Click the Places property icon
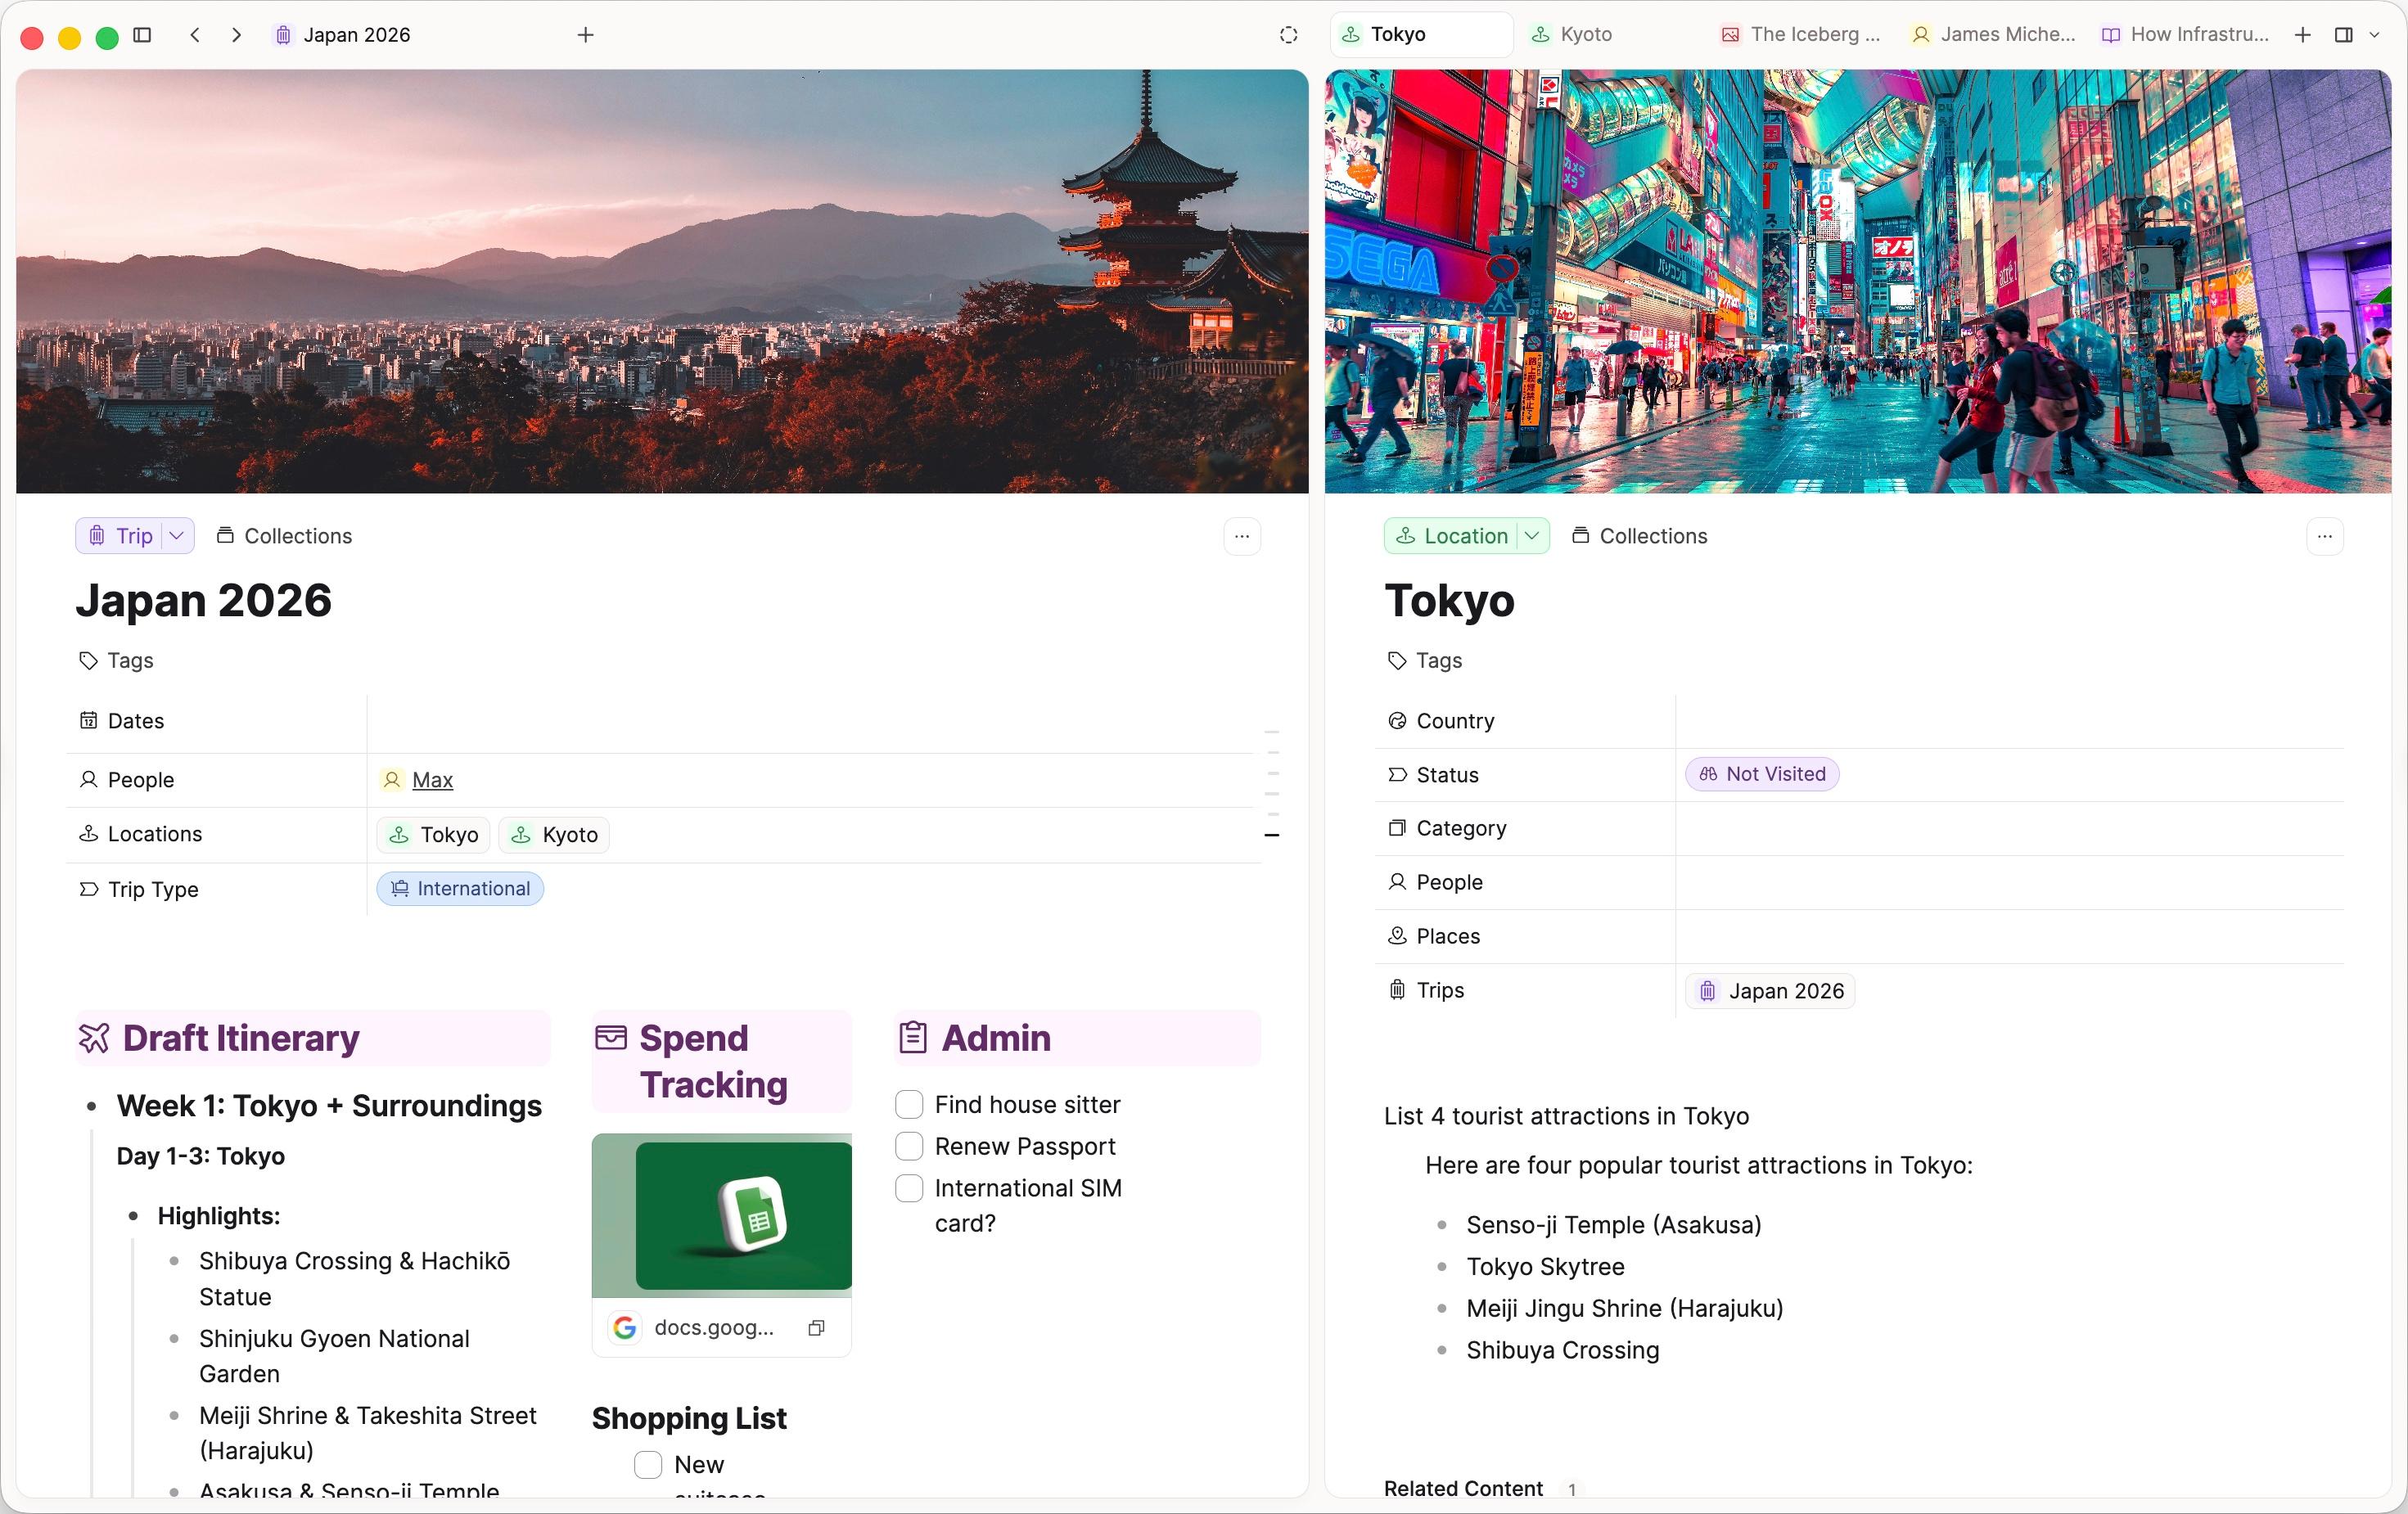Image resolution: width=2408 pixels, height=1514 pixels. 1397,936
